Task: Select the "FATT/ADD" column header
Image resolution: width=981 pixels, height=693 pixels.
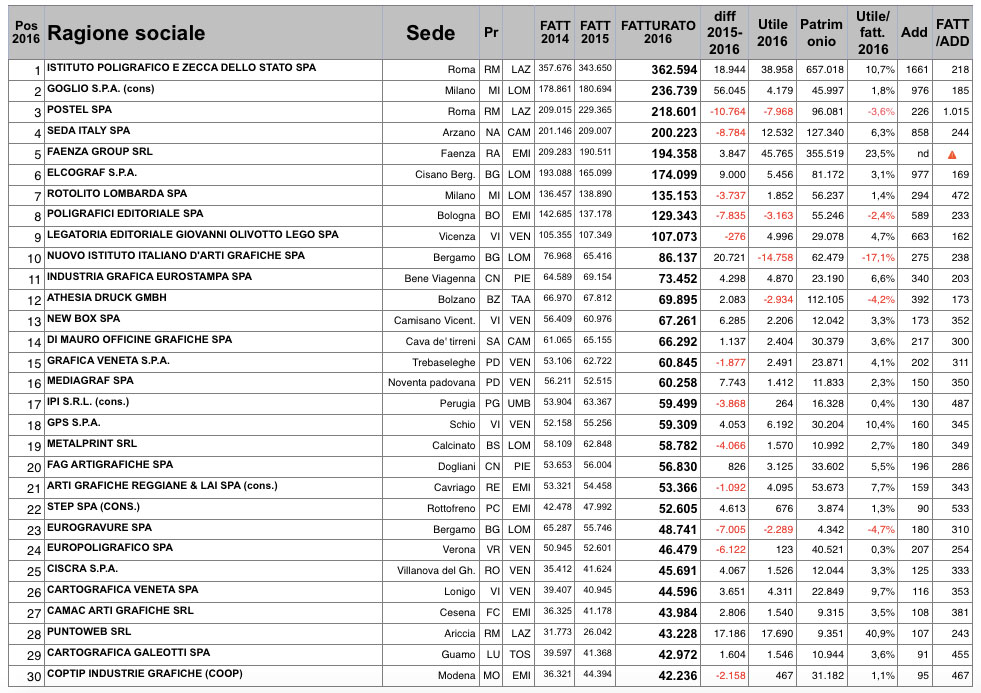Action: pos(952,33)
